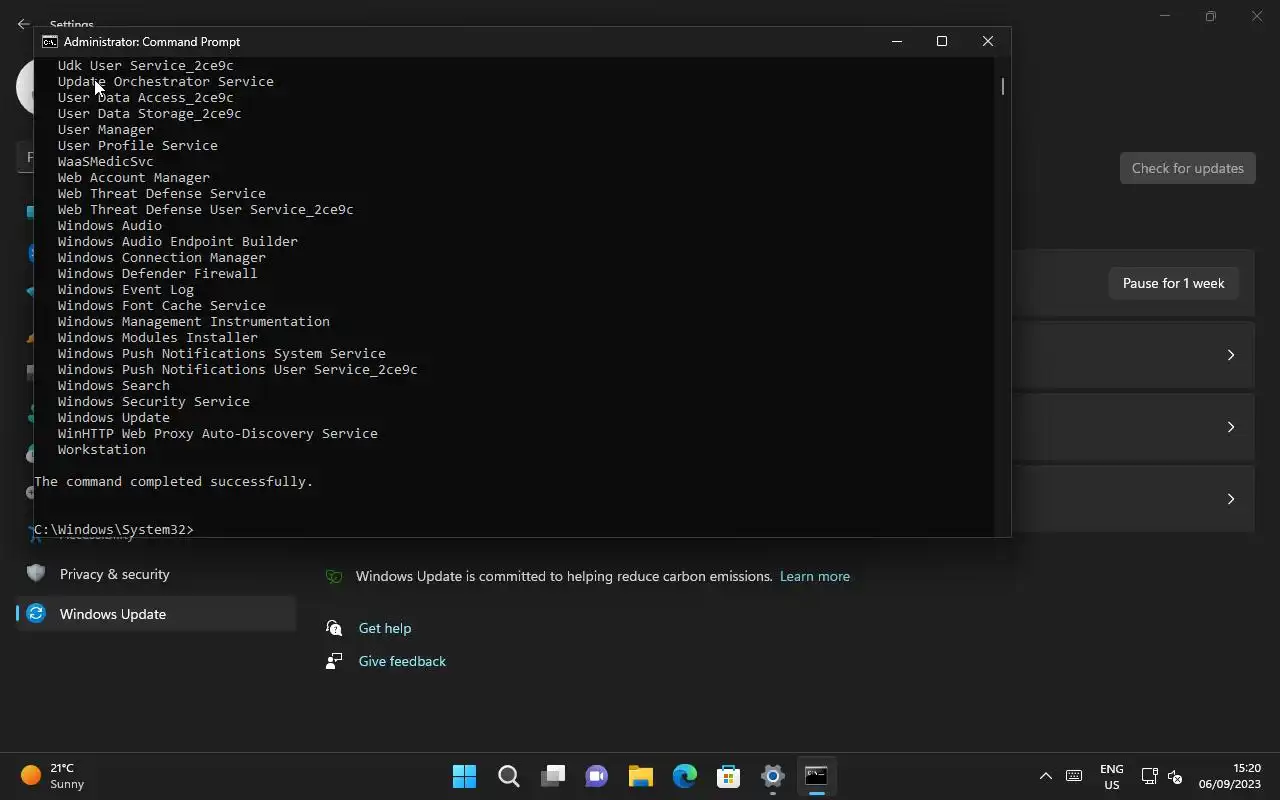Click 'User Profile Service' line
The width and height of the screenshot is (1280, 800).
pos(137,145)
